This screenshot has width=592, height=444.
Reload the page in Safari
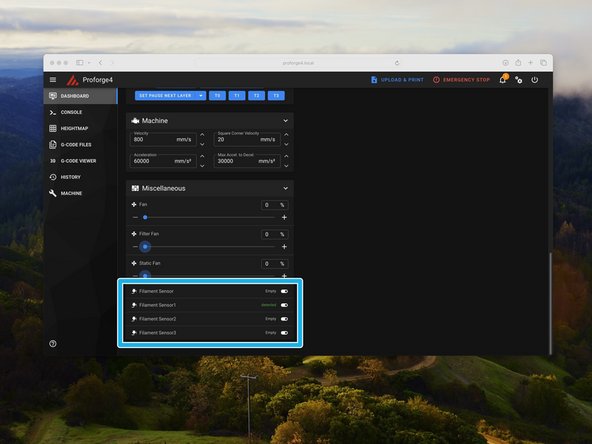397,63
